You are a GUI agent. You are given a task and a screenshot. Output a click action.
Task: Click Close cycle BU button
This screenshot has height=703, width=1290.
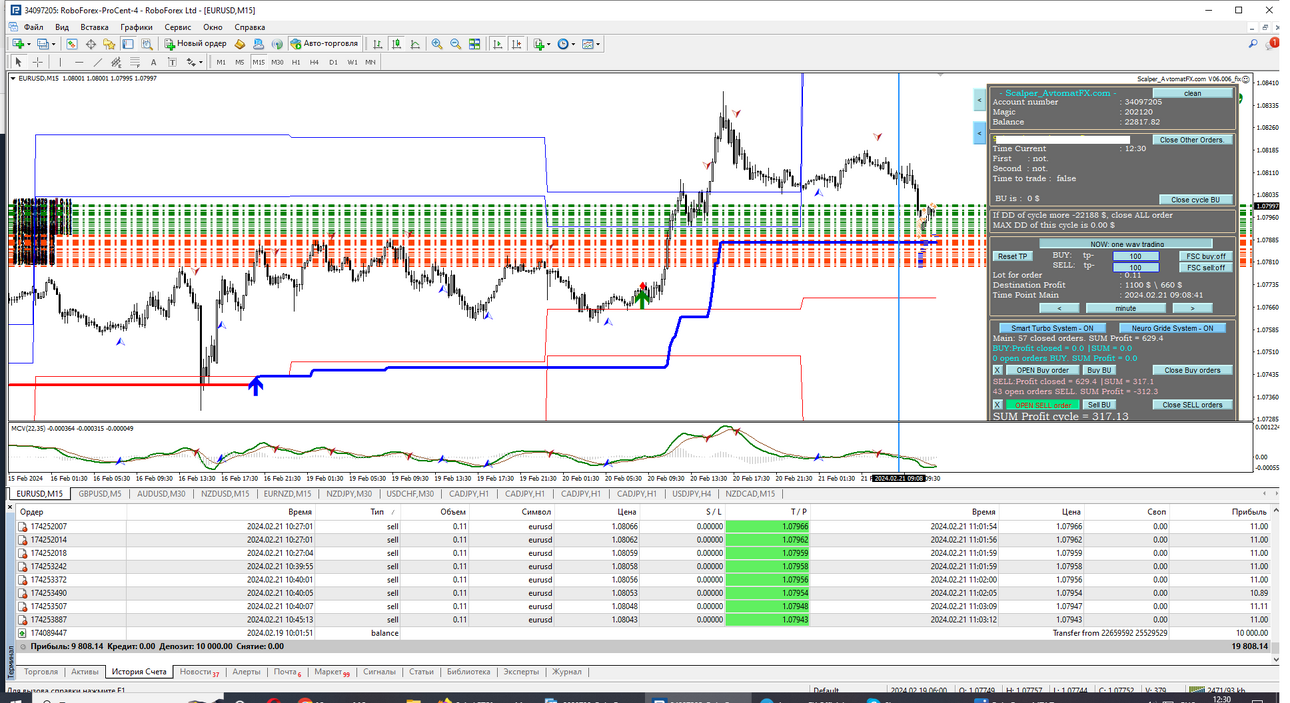1194,200
